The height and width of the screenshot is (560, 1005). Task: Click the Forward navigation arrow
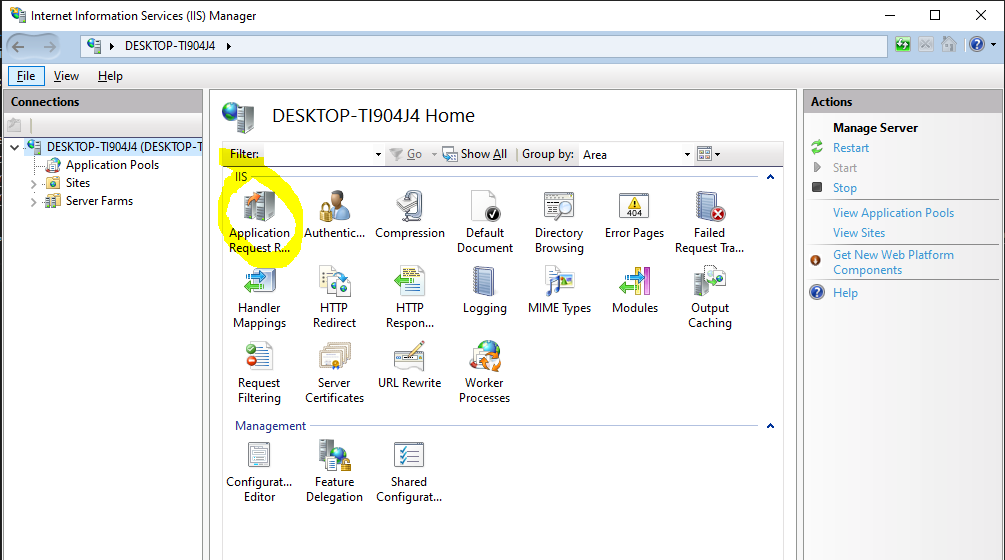point(49,46)
